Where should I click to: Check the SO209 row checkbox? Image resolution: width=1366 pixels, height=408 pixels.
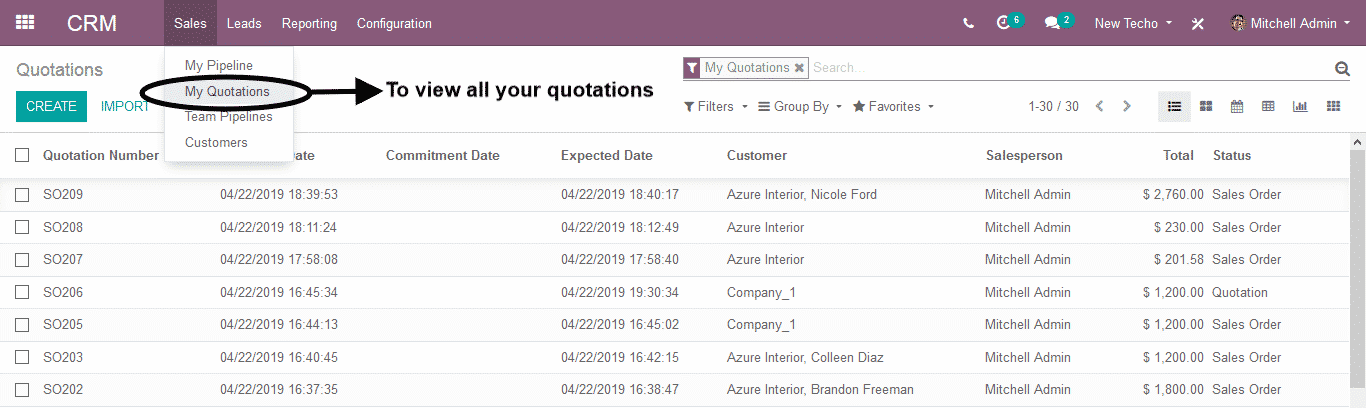(x=22, y=195)
